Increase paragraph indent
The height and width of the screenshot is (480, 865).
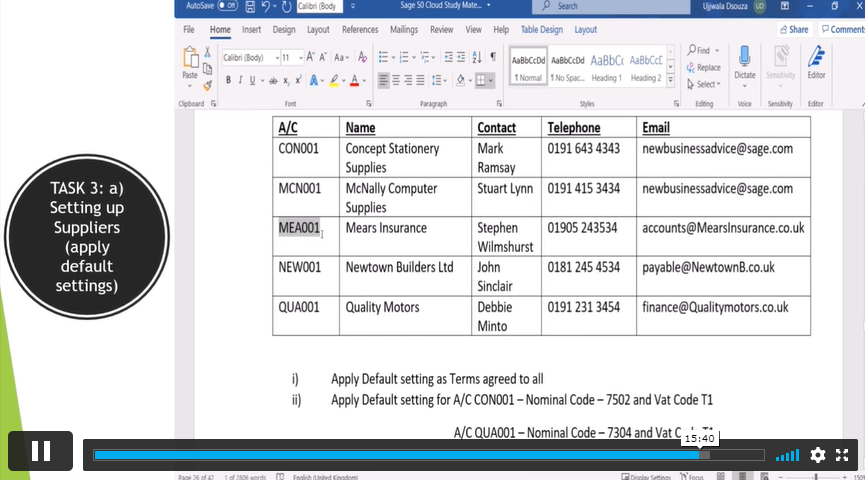click(461, 57)
